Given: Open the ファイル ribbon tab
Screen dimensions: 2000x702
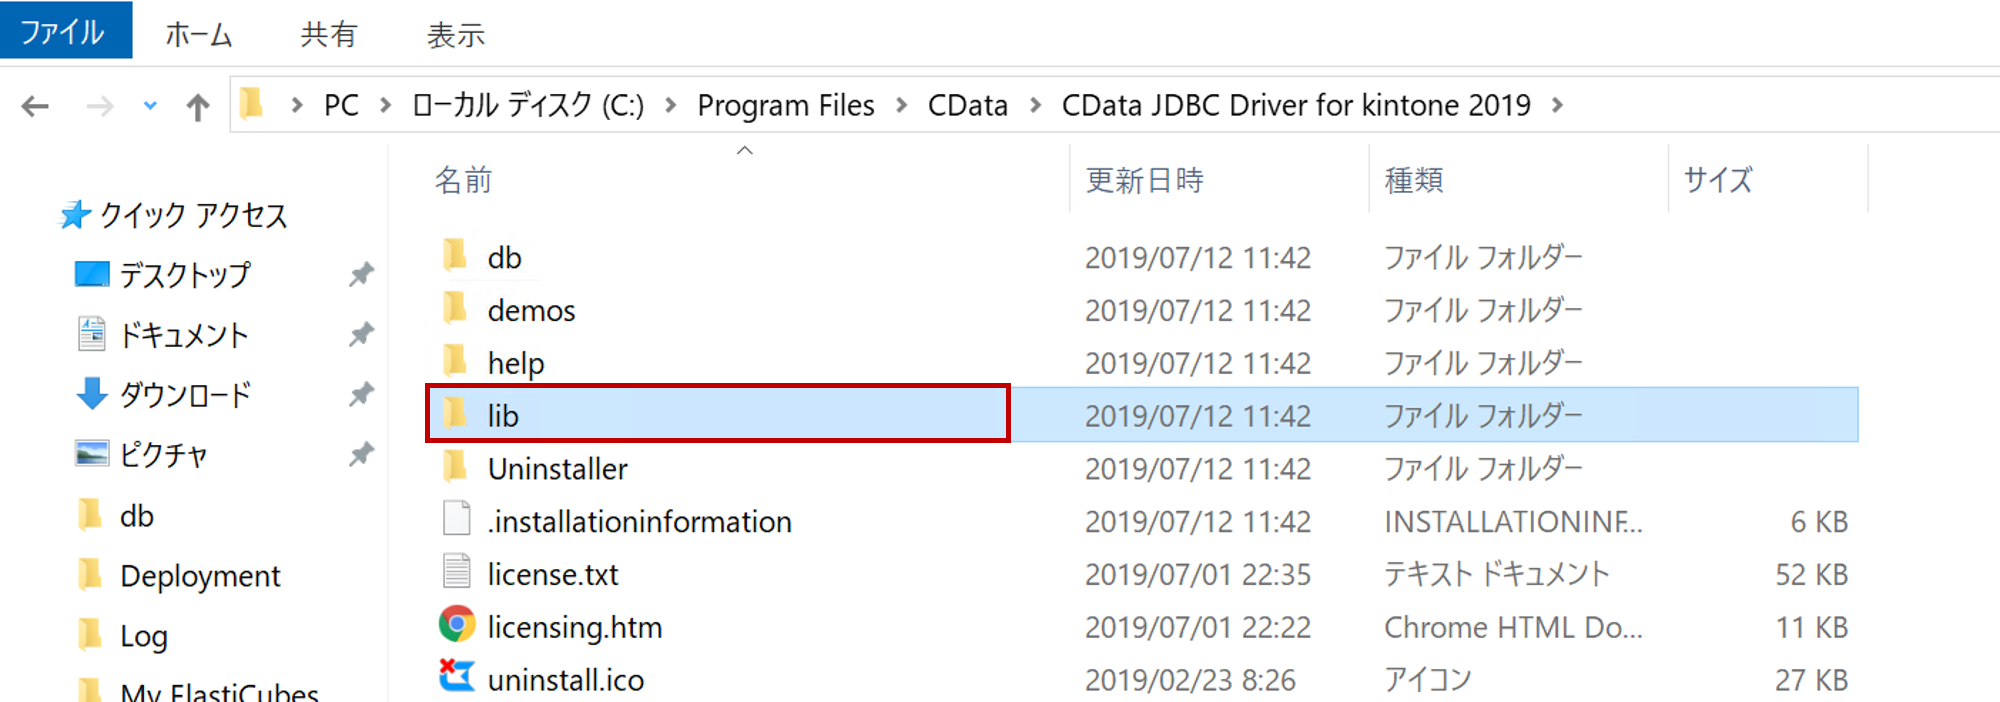Looking at the screenshot, I should [x=65, y=30].
